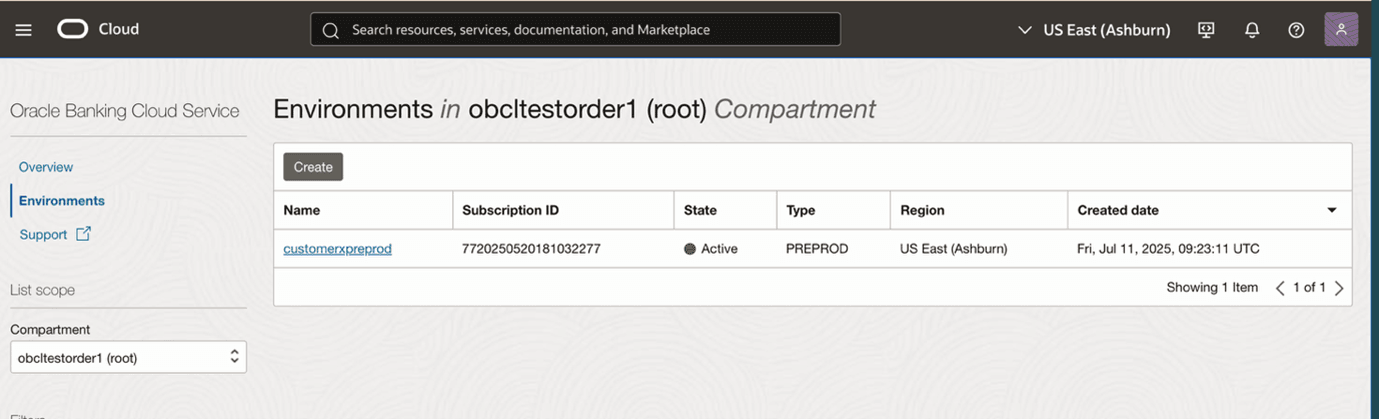
Task: Open the Overview section
Action: point(46,167)
